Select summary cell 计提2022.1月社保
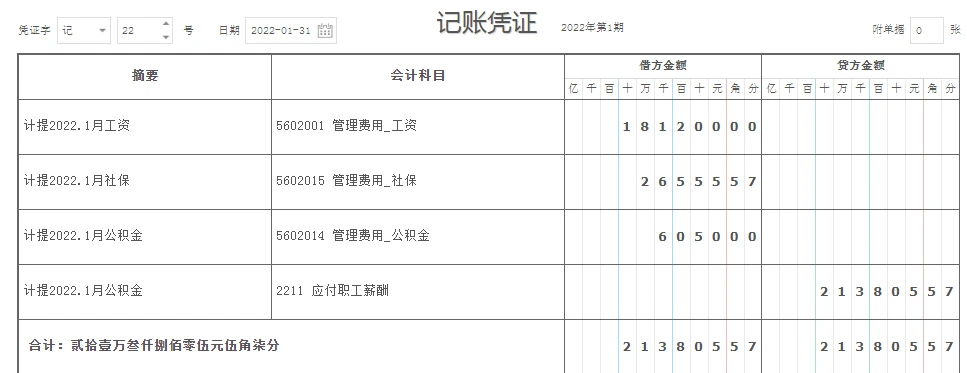The width and height of the screenshot is (967, 373). (x=145, y=181)
